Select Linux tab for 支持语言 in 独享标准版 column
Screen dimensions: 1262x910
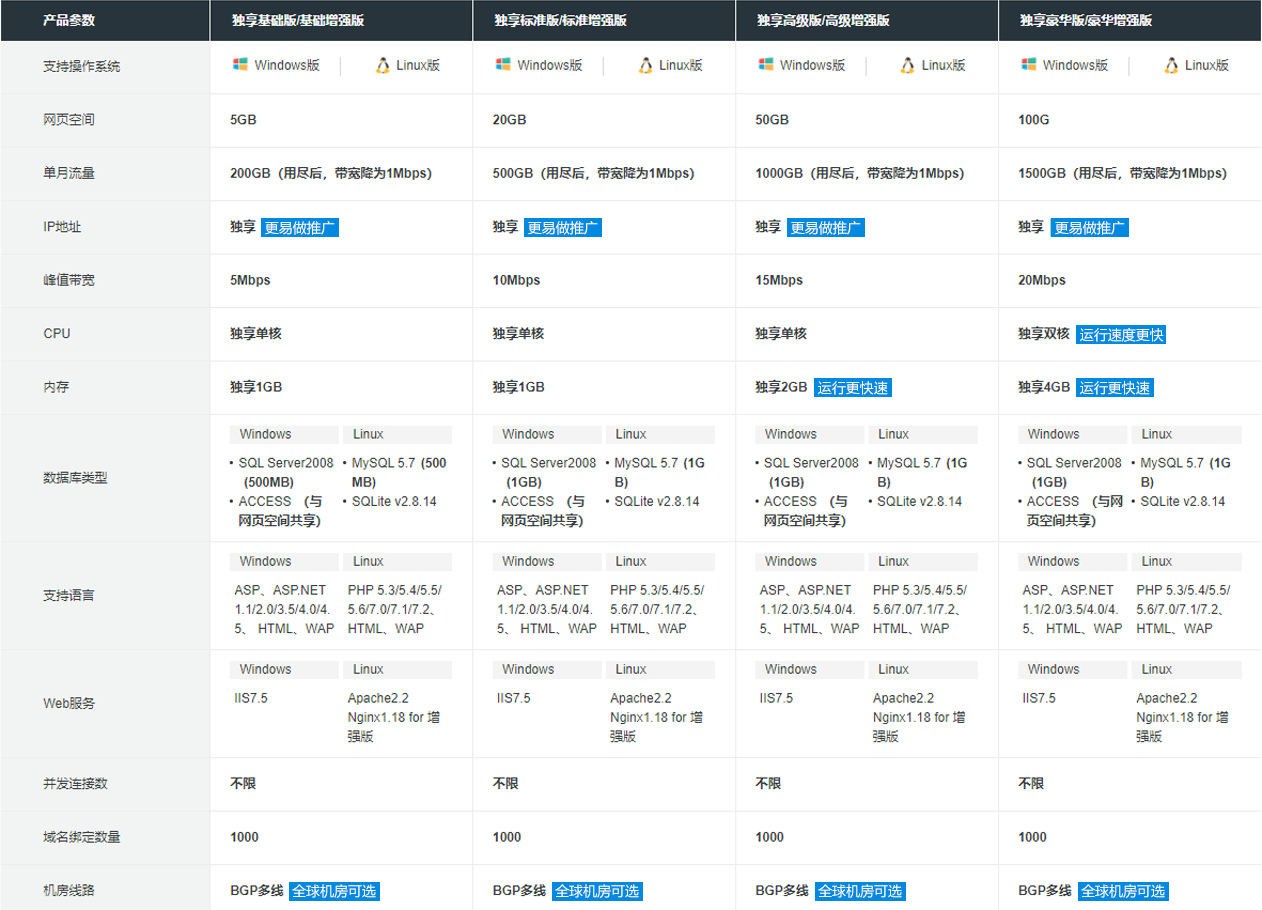click(660, 561)
